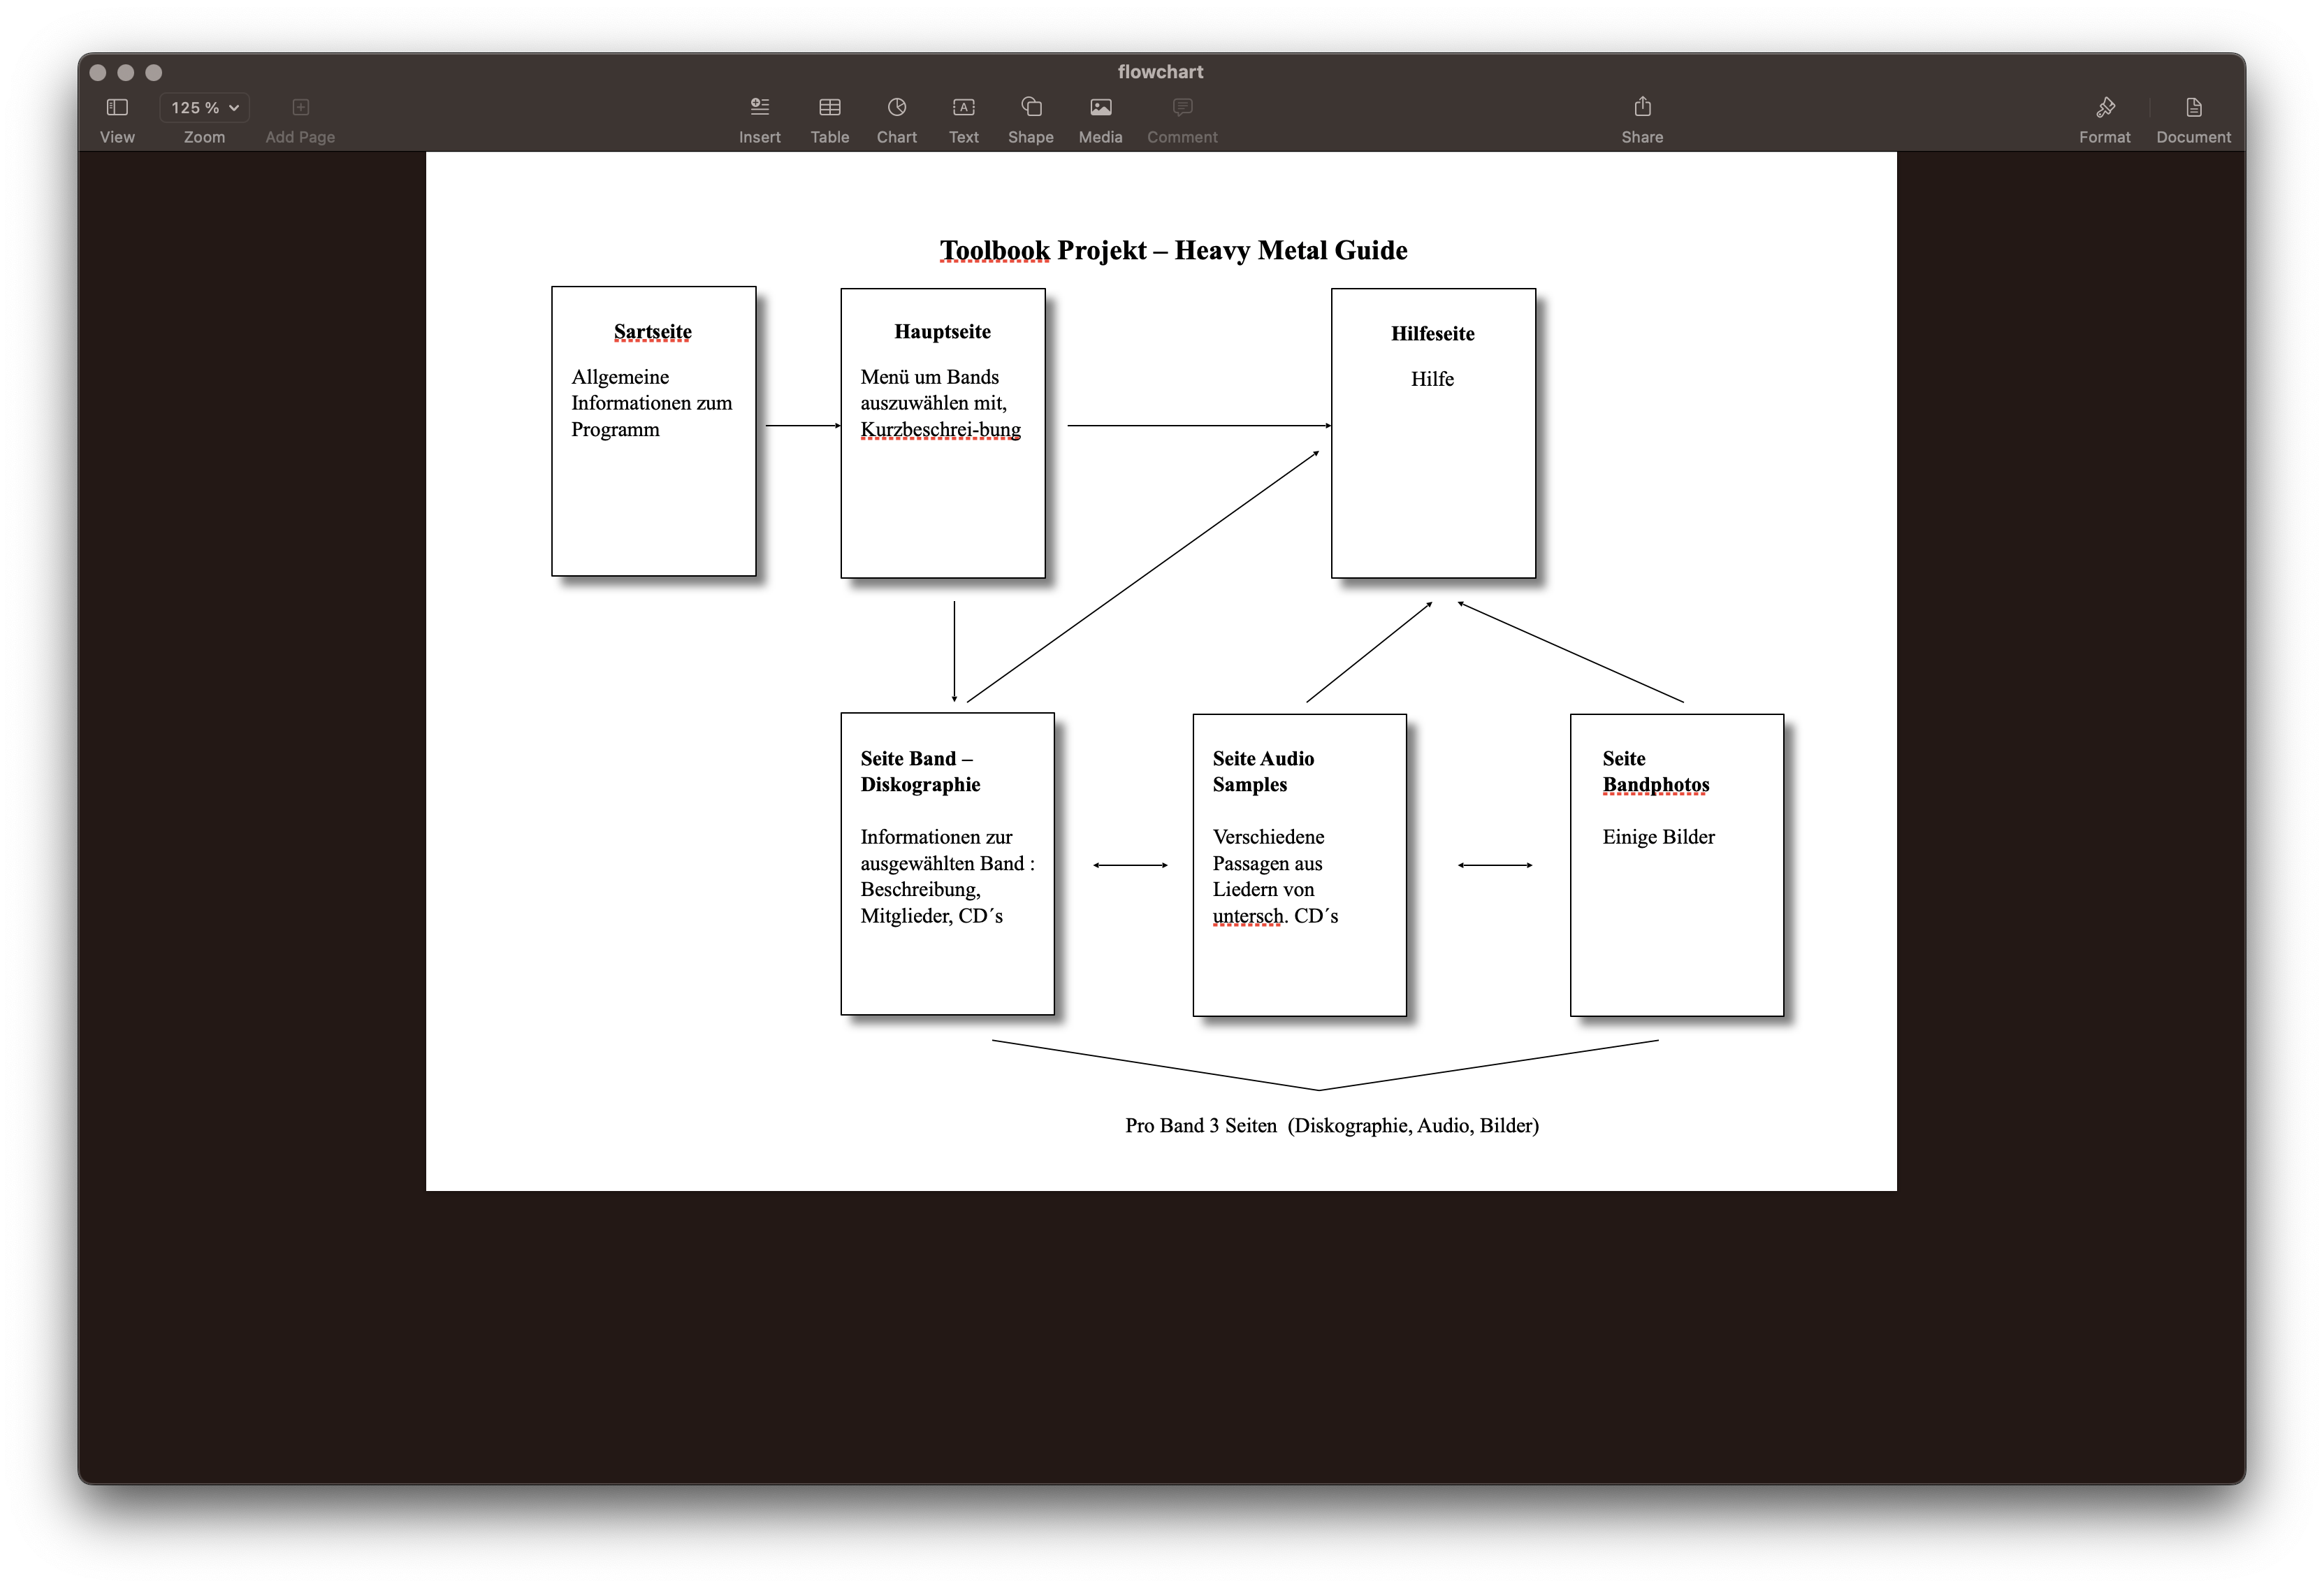Select the Seite Bandphotos heading
2324x1588 pixels.
pyautogui.click(x=1655, y=771)
